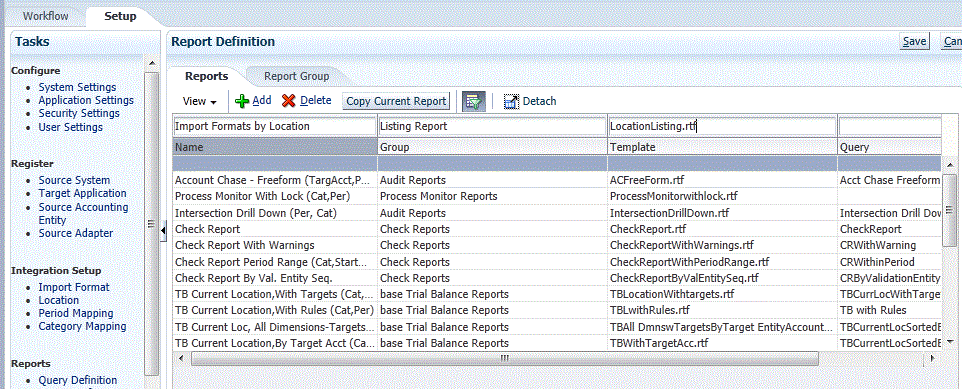Toggle the Query by Example filter icon

click(x=474, y=102)
